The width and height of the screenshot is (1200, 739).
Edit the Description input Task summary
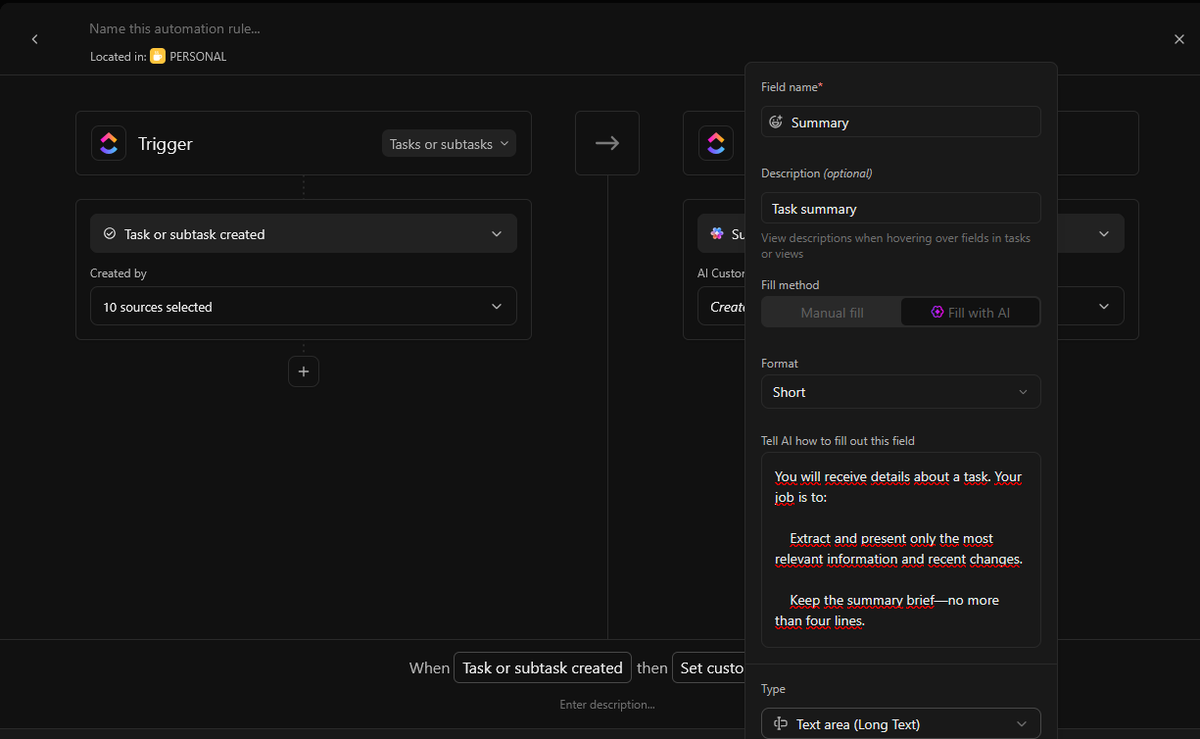(x=901, y=208)
